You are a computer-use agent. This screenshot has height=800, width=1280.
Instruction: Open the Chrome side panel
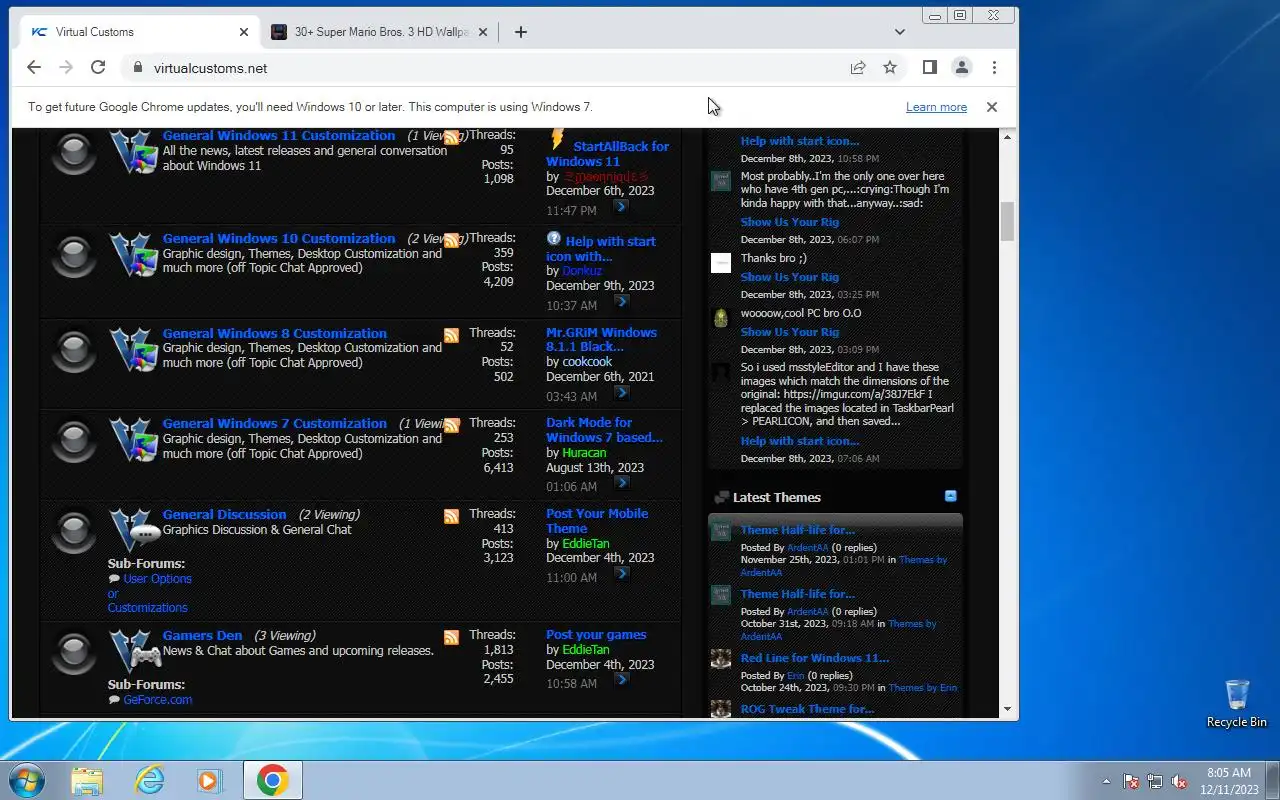point(930,68)
